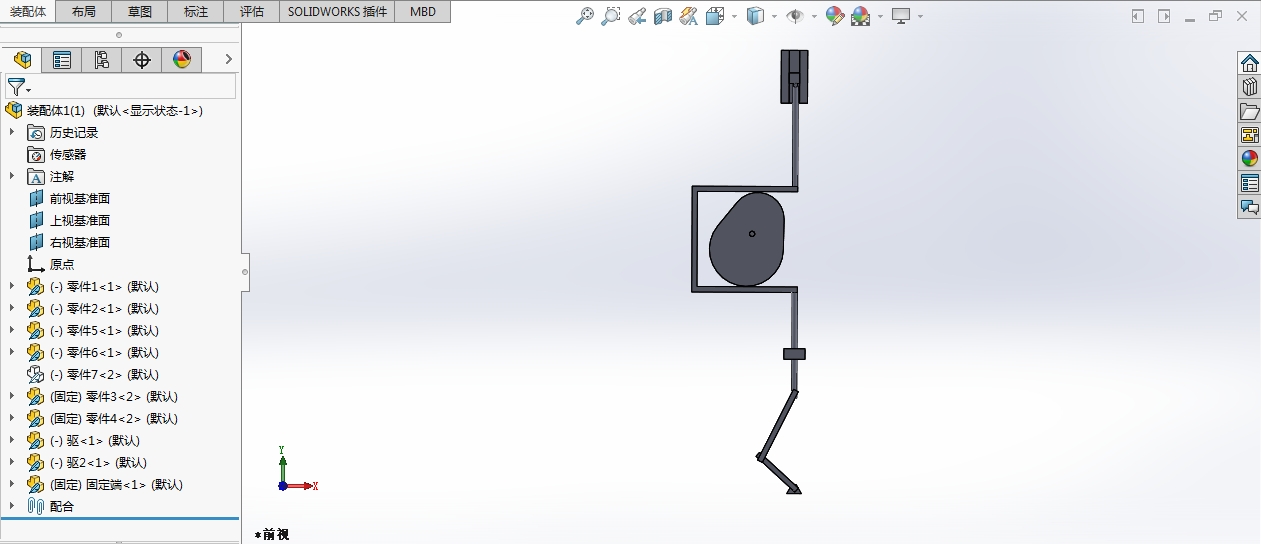This screenshot has width=1261, height=544.
Task: Switch to the DisplayManager tab
Action: coord(182,60)
